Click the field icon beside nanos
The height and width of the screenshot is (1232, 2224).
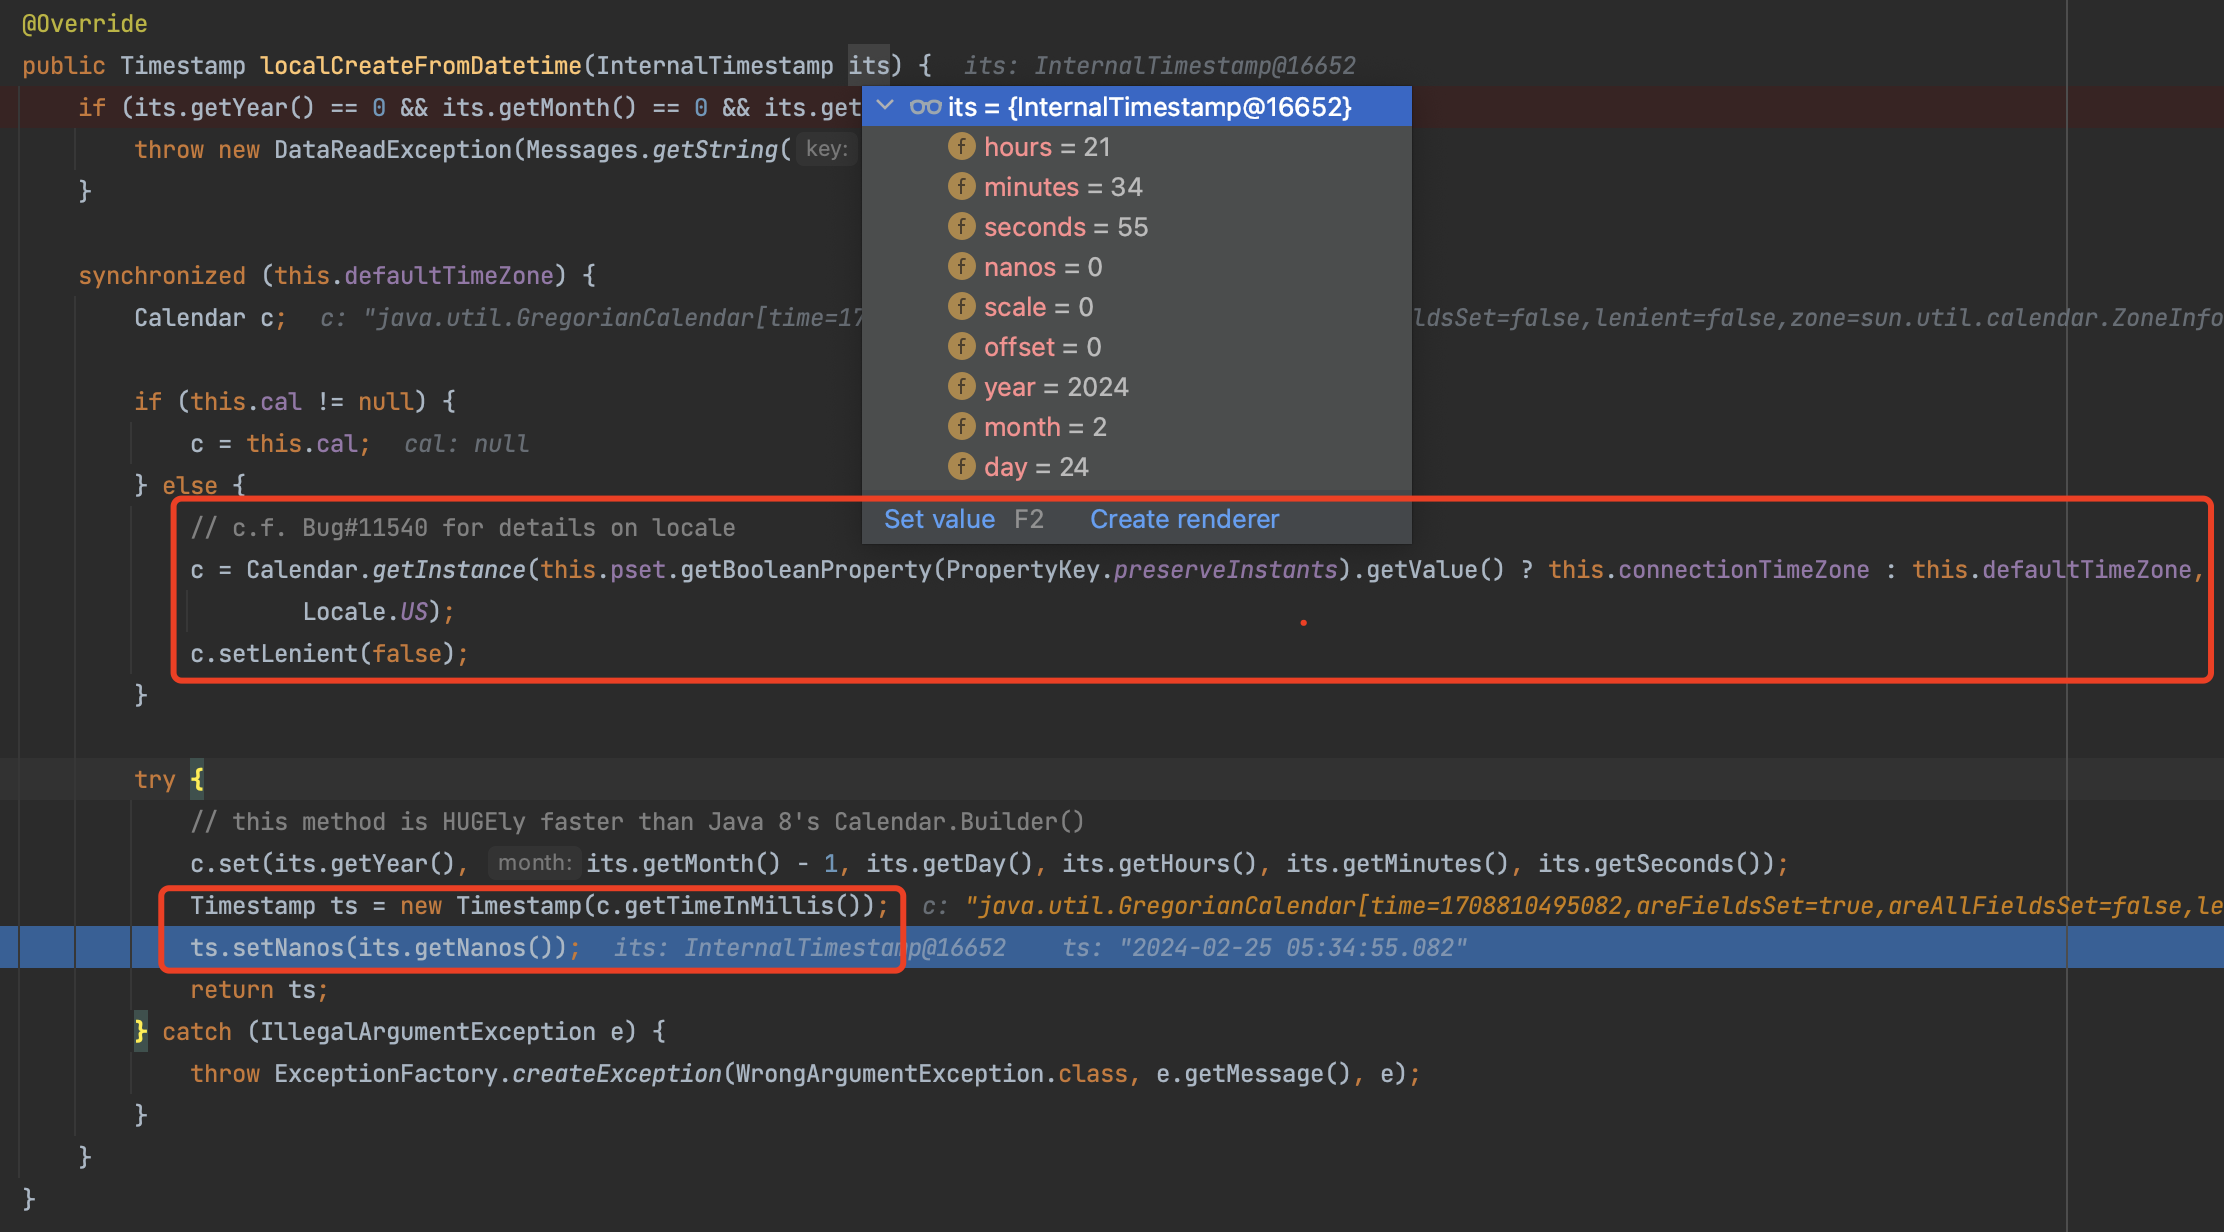click(x=961, y=266)
